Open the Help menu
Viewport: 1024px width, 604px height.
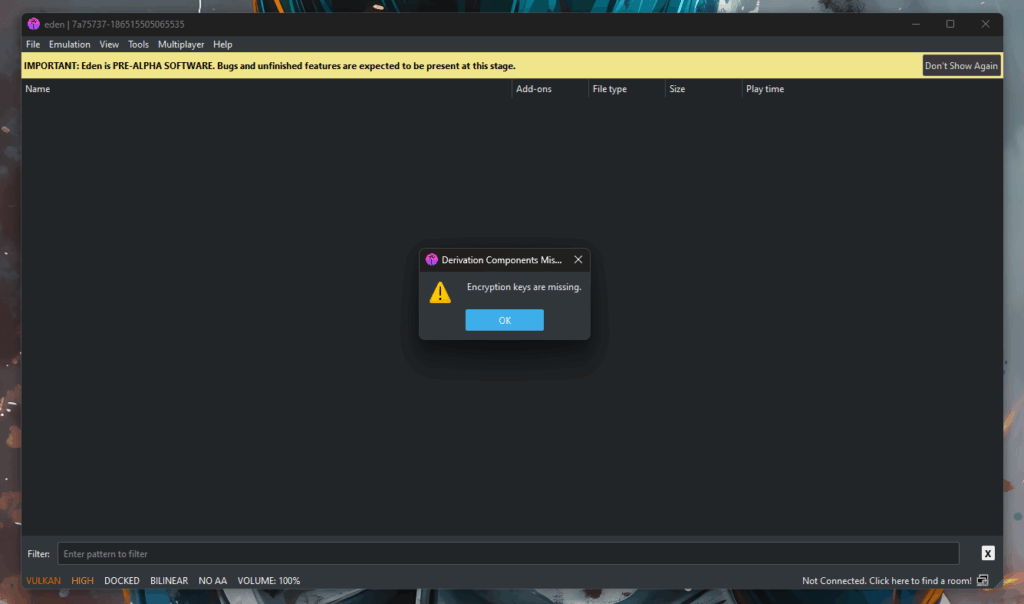pos(223,44)
